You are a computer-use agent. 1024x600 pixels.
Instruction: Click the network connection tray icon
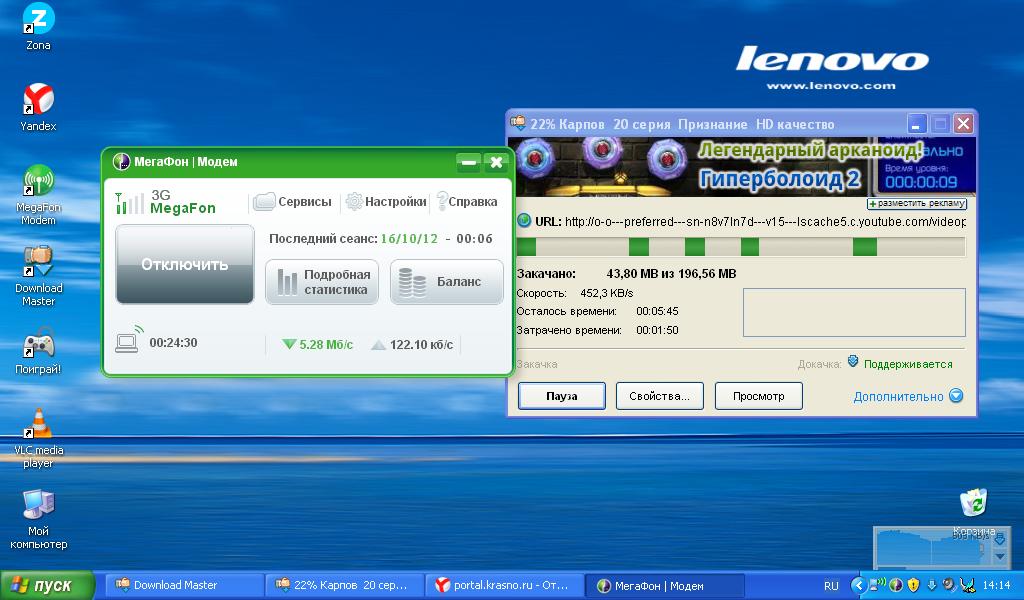point(880,584)
